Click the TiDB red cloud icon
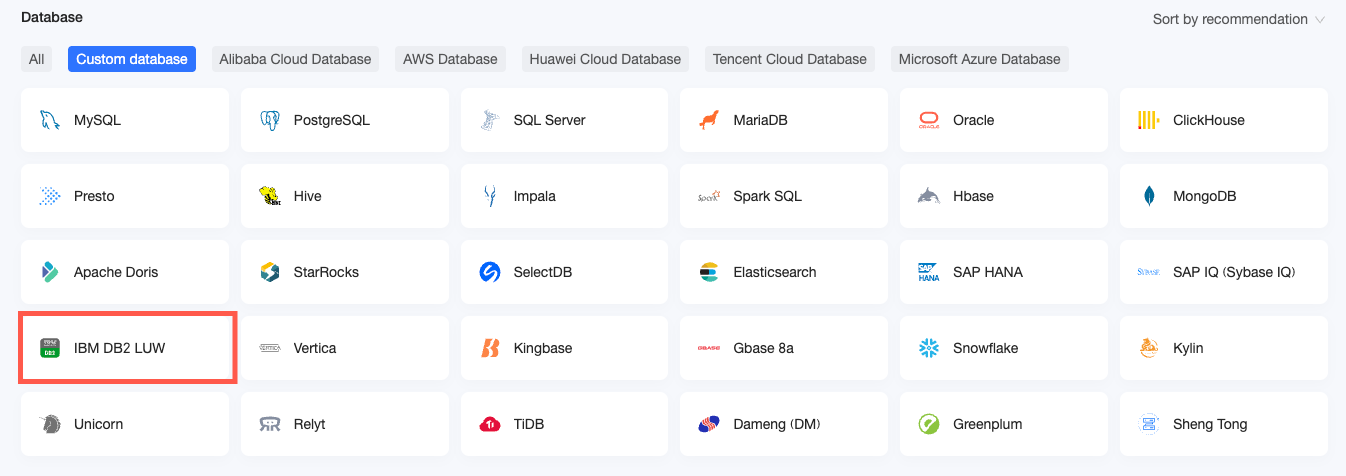 489,424
